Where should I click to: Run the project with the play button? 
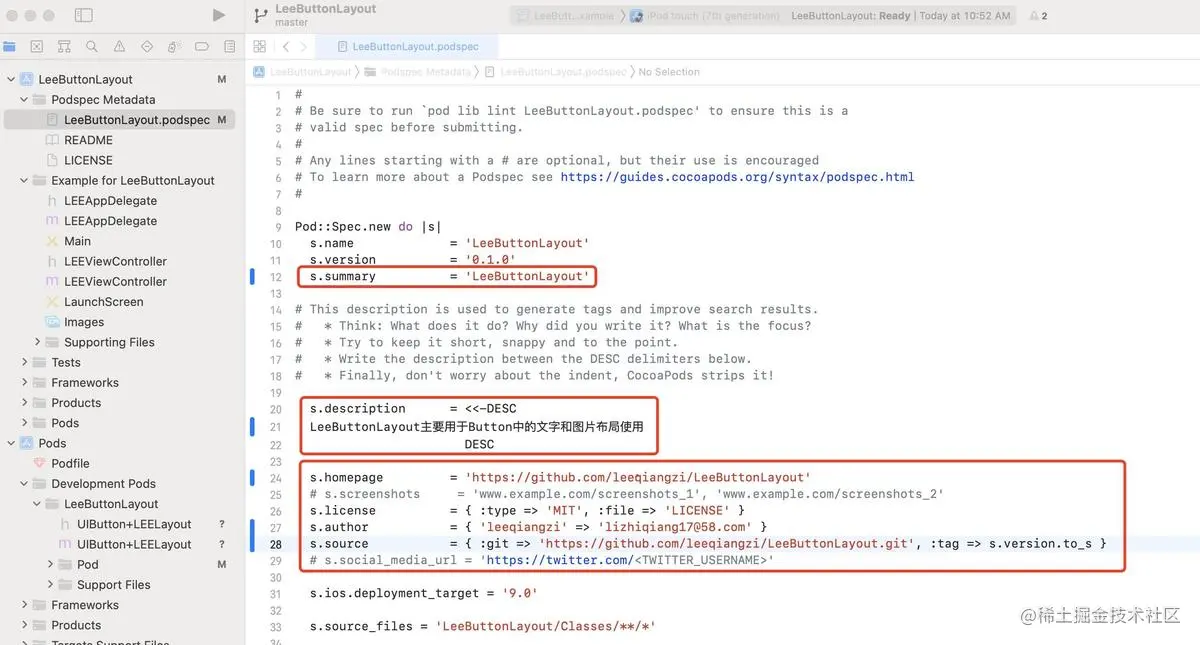(219, 15)
